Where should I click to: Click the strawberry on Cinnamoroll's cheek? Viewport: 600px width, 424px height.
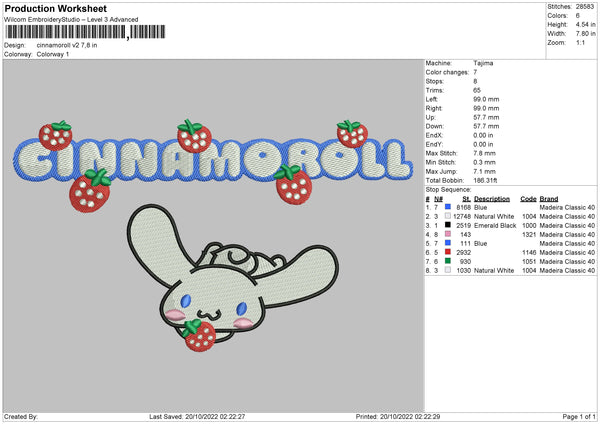(201, 335)
